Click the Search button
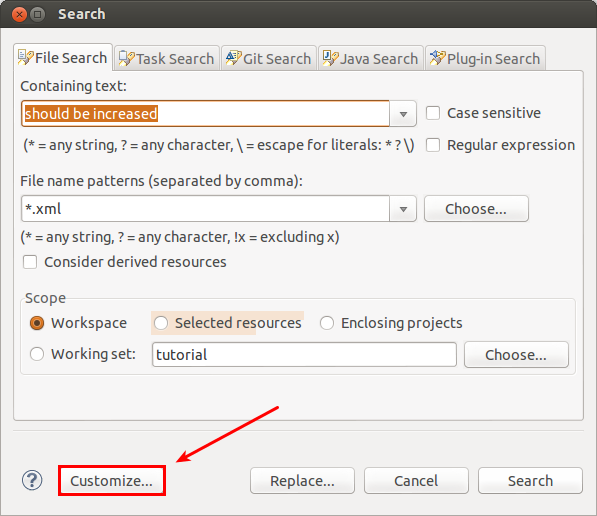This screenshot has width=597, height=516. [x=530, y=481]
